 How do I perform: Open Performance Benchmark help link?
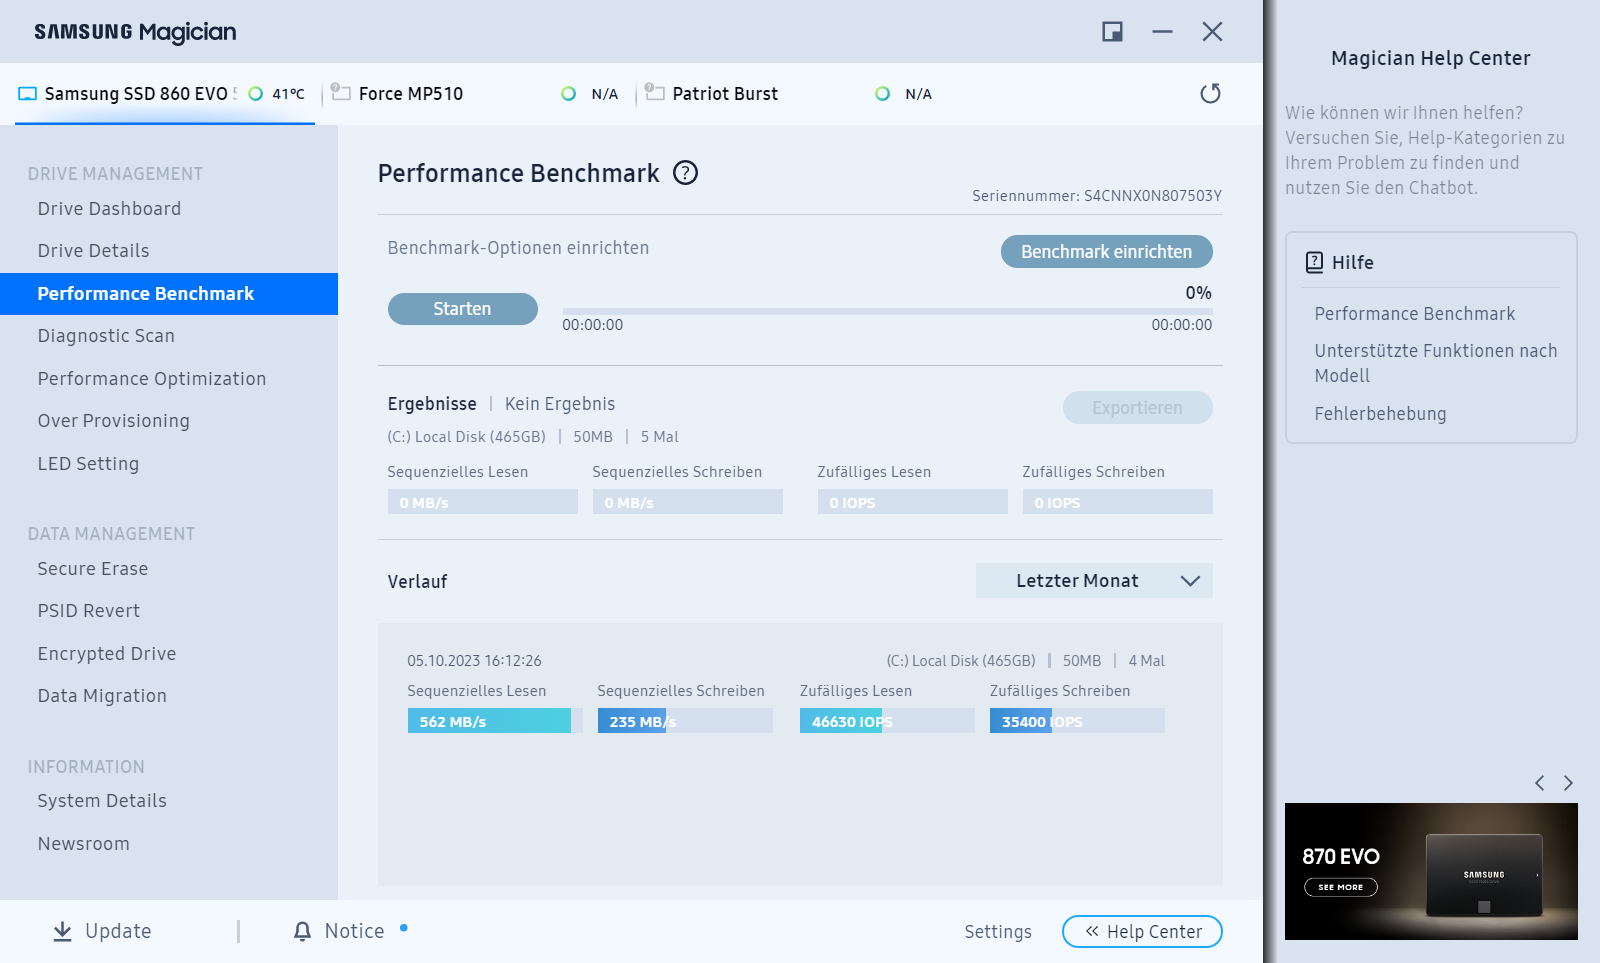pos(1414,314)
